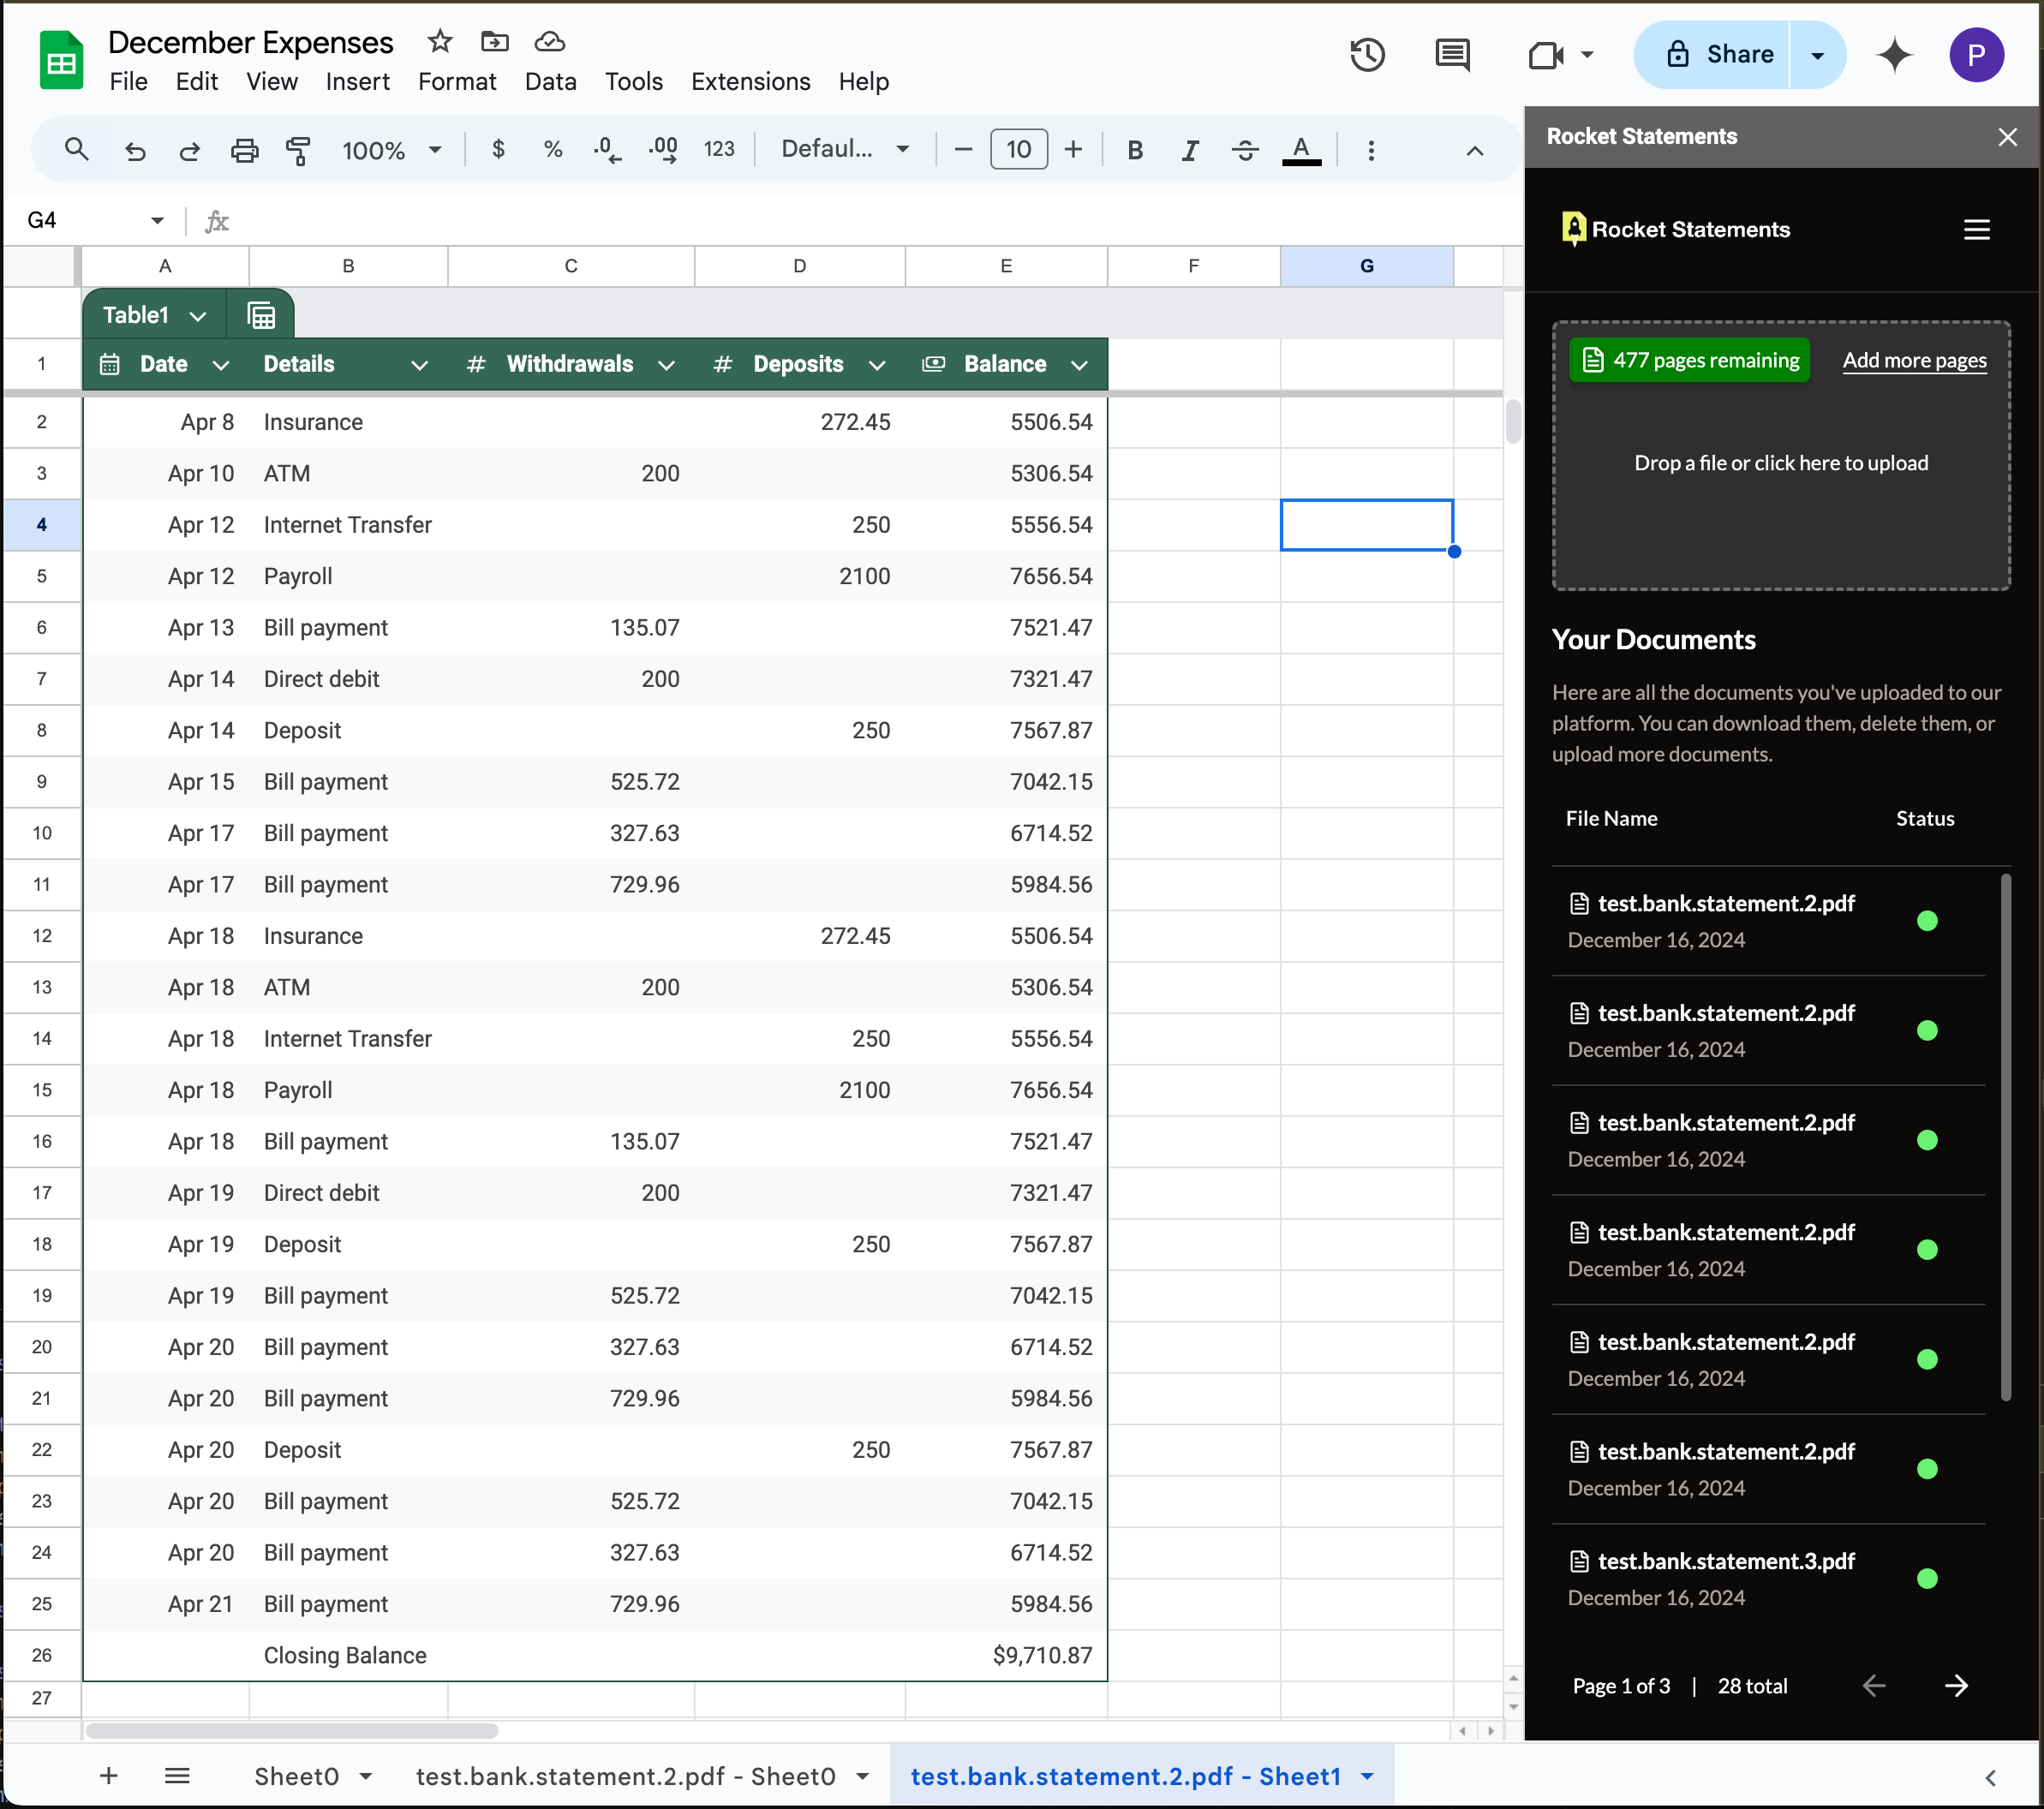This screenshot has width=2044, height=1809.
Task: Open the Extensions menu
Action: click(x=750, y=81)
